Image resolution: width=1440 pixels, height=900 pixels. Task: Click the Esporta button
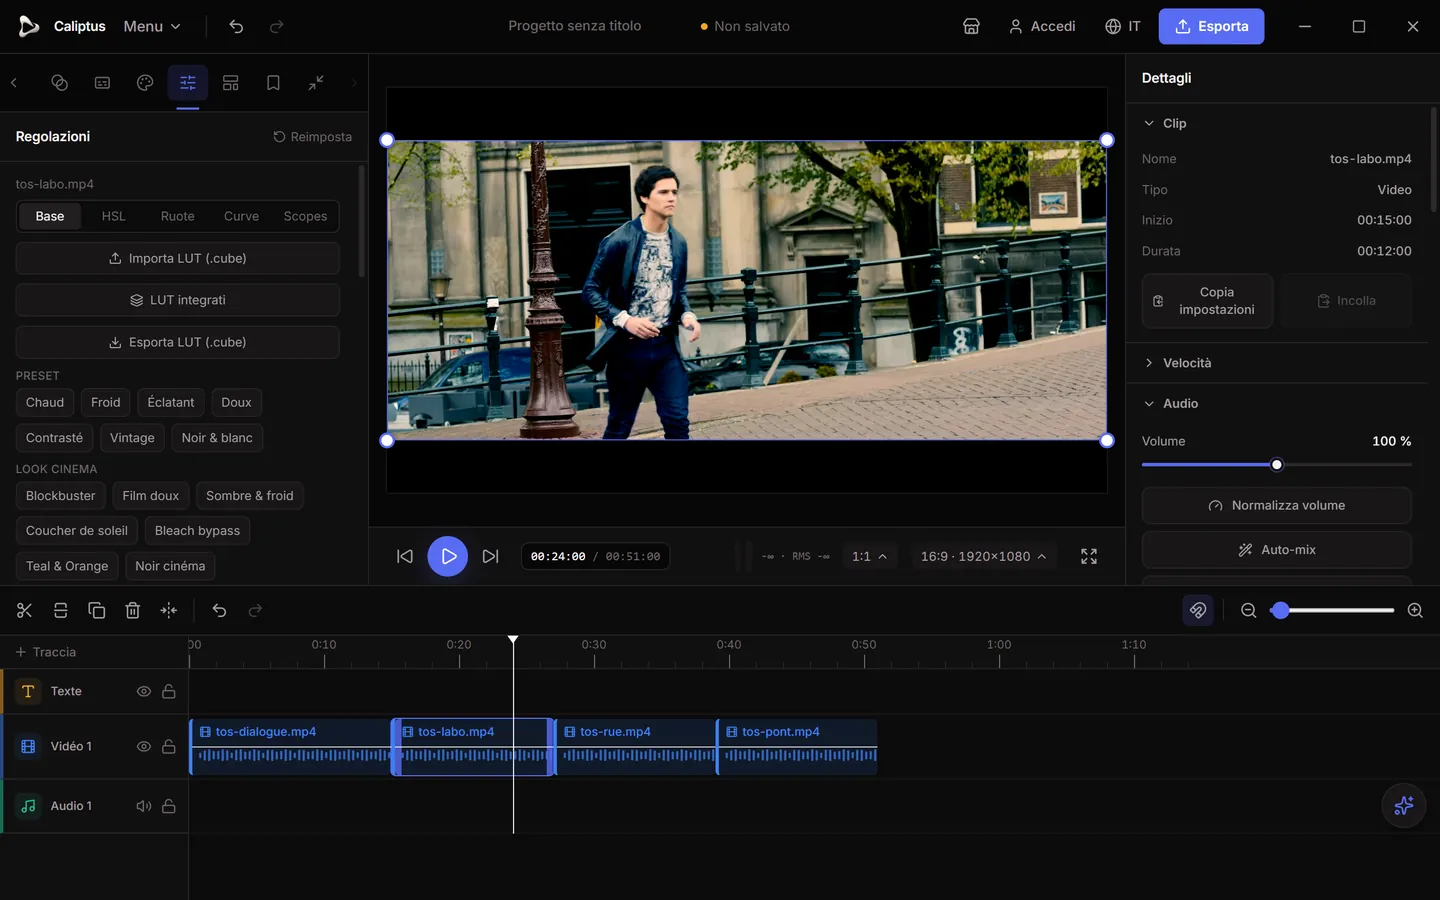(1211, 26)
